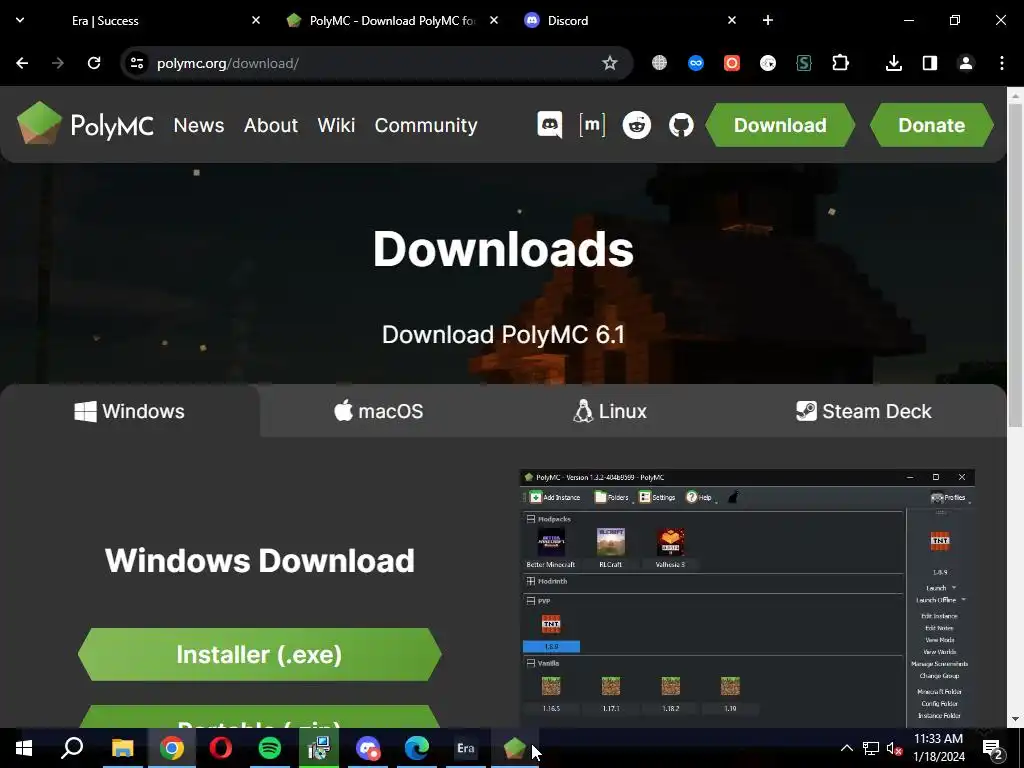
Task: Click the muted volume tray icon
Action: 894,748
